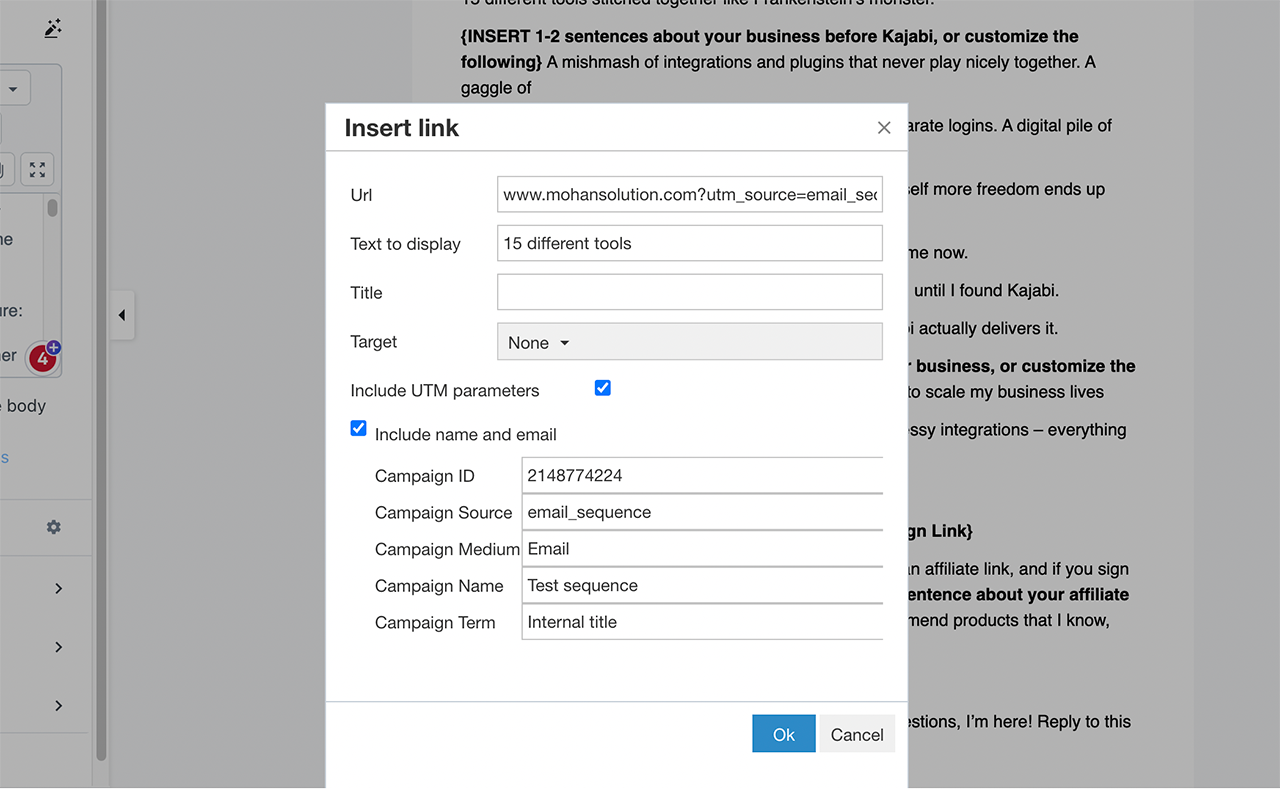
Task: Open the settings gear icon
Action: pyautogui.click(x=53, y=527)
